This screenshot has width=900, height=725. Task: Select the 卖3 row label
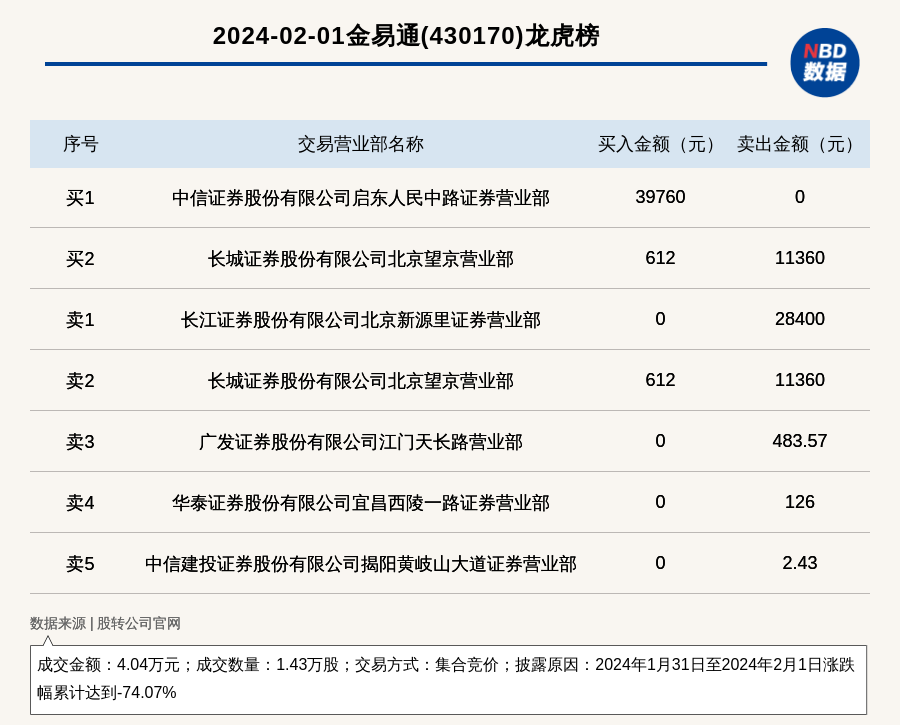click(80, 442)
